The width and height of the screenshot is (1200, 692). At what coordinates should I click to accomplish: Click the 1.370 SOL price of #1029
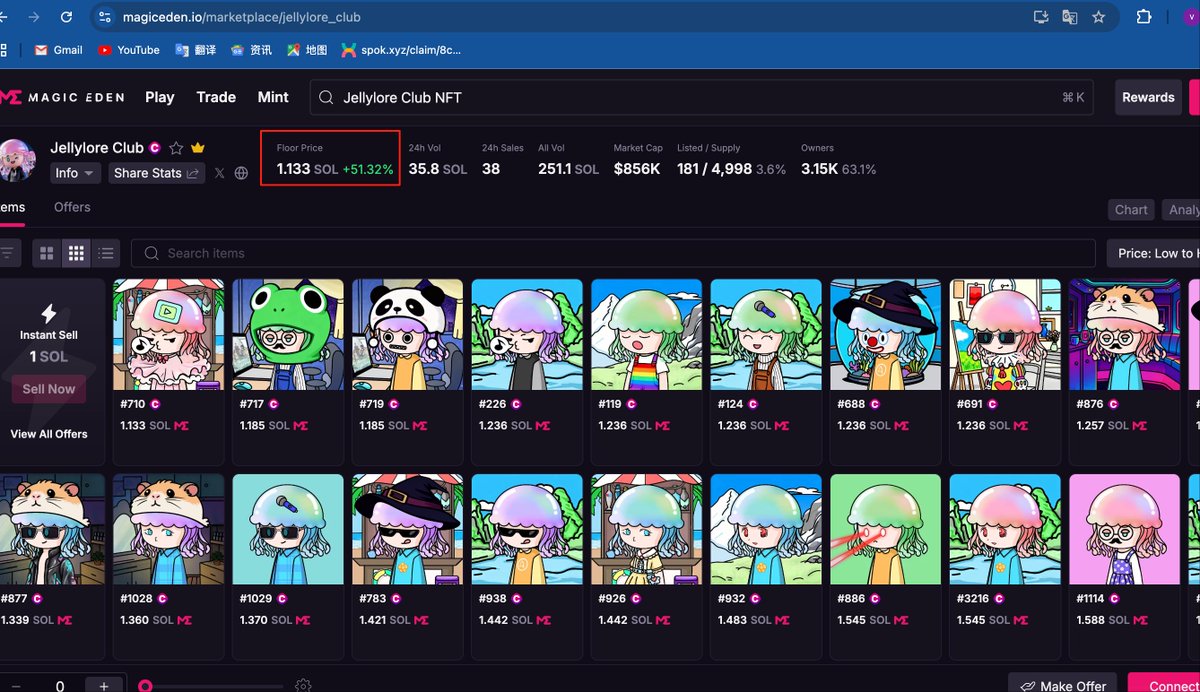tap(264, 620)
